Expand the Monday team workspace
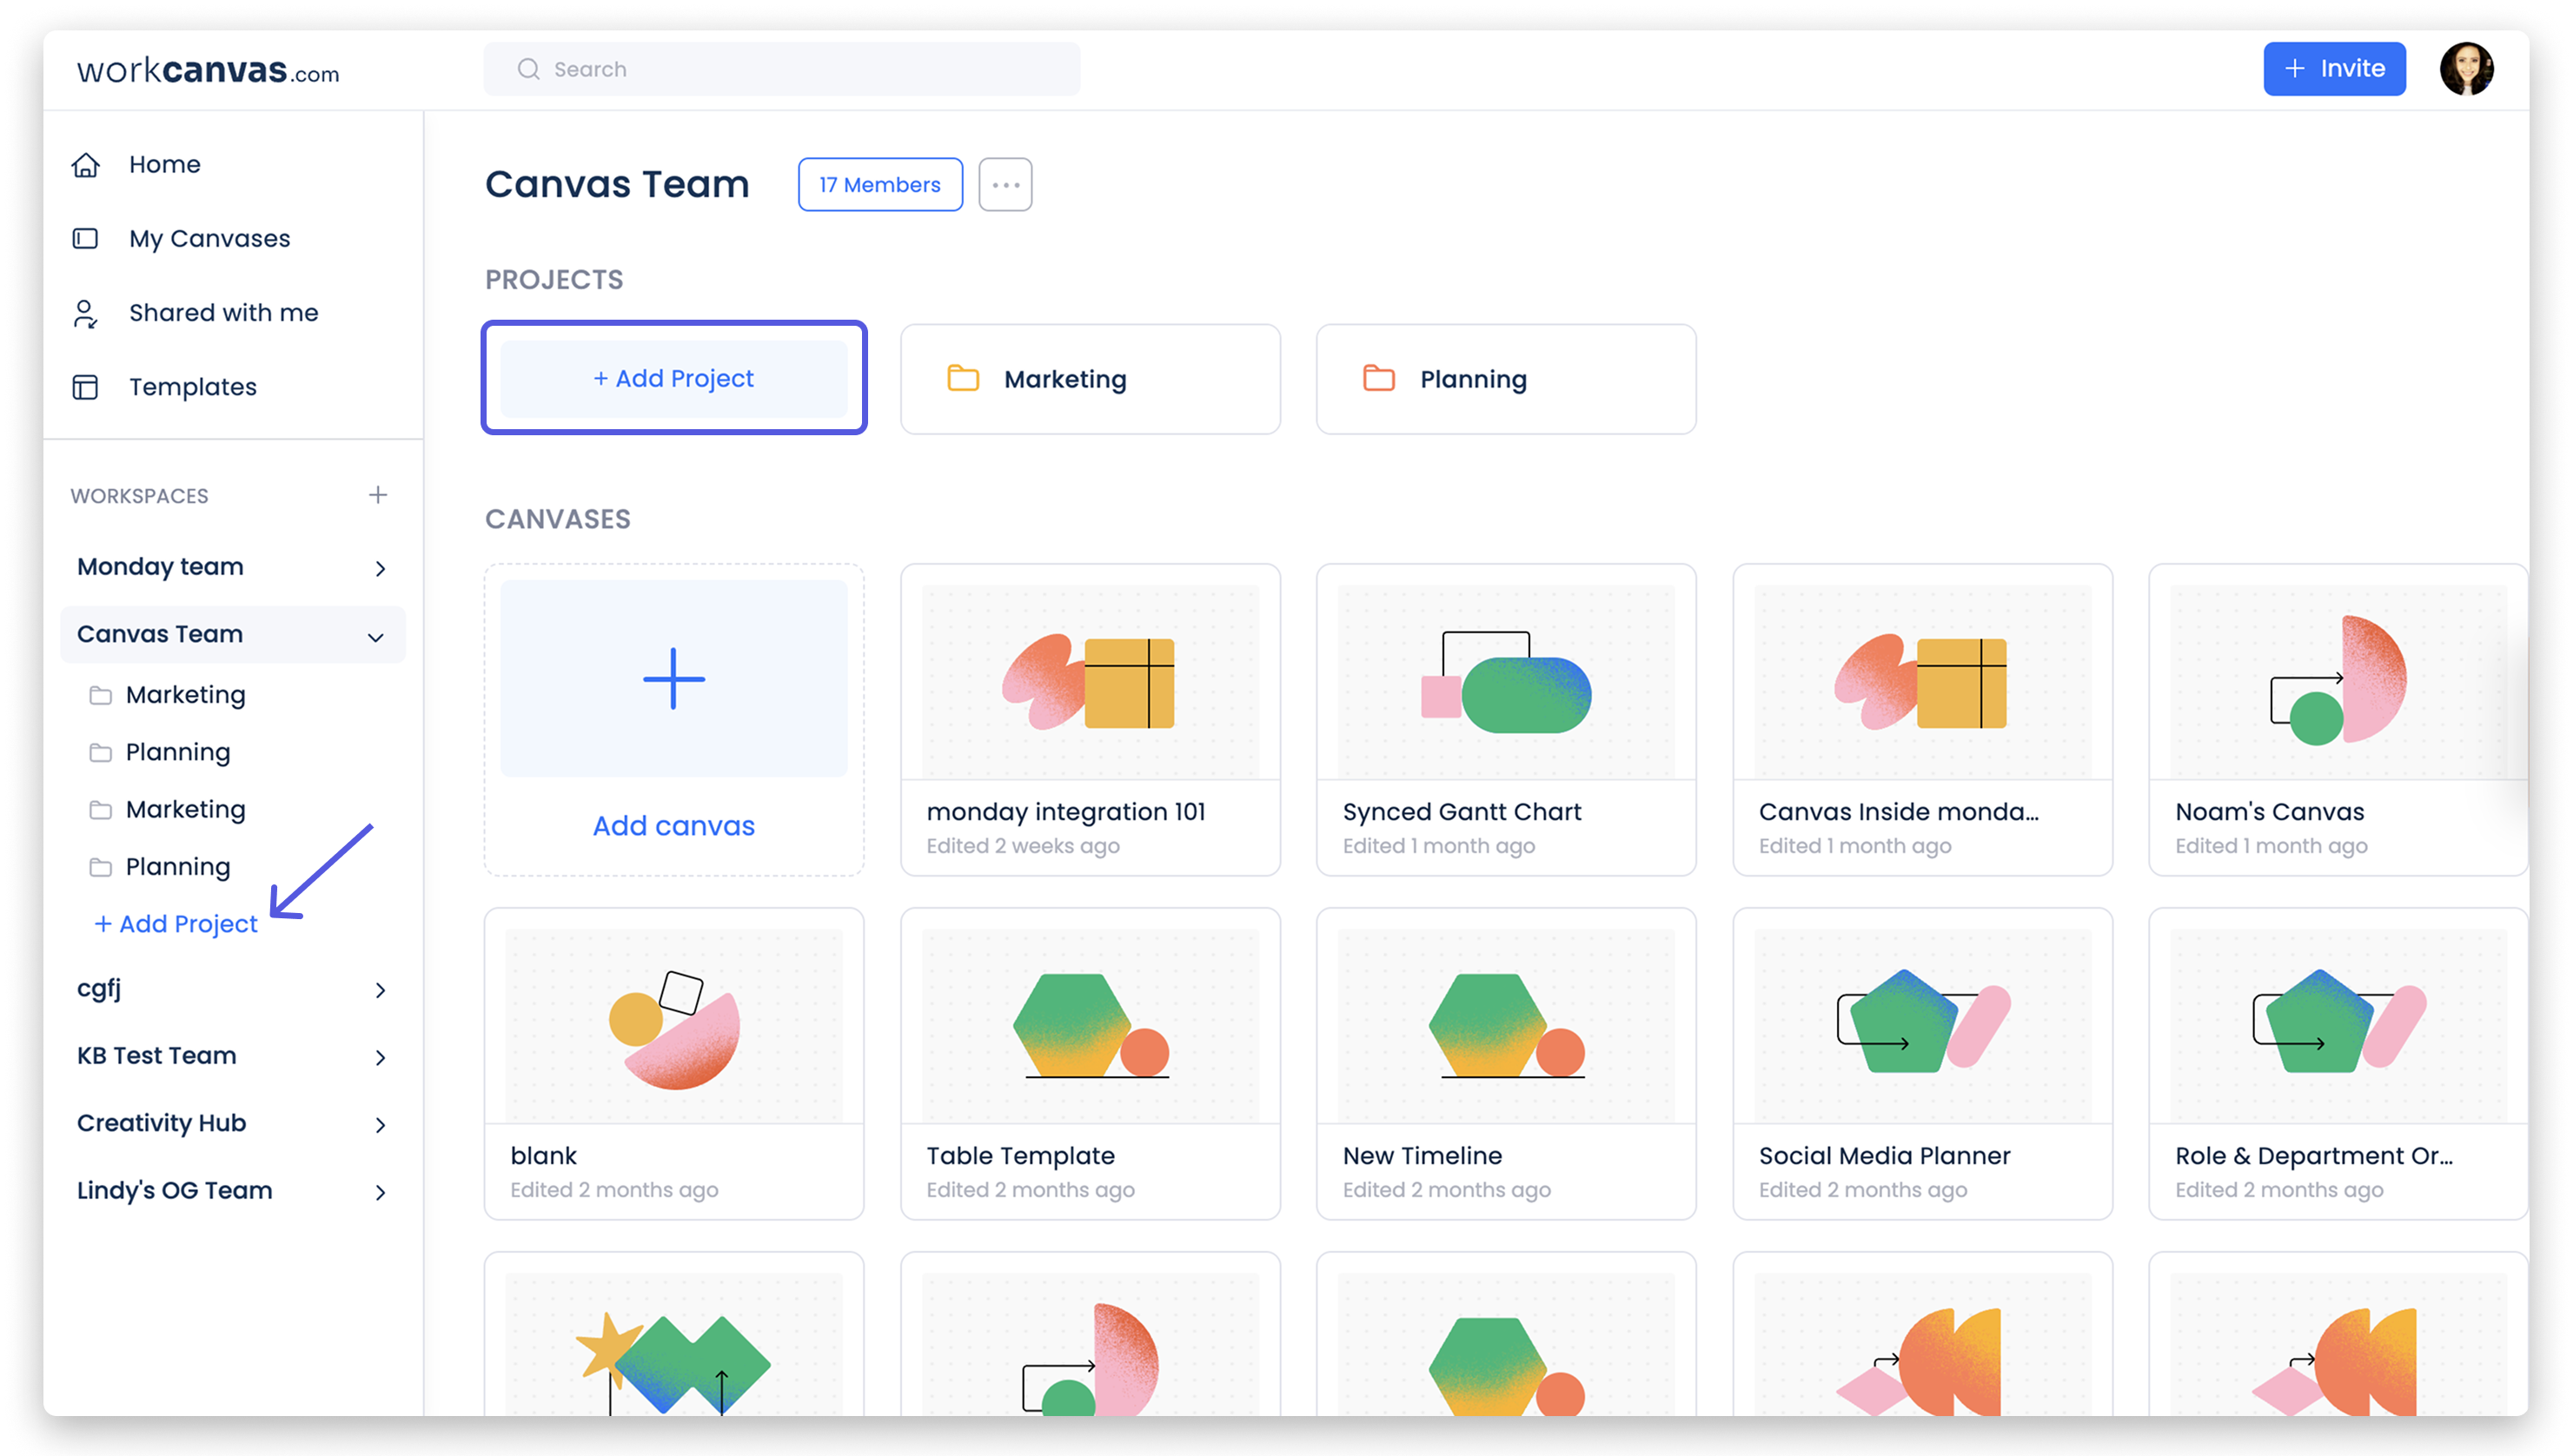The width and height of the screenshot is (2573, 1456). click(x=381, y=568)
